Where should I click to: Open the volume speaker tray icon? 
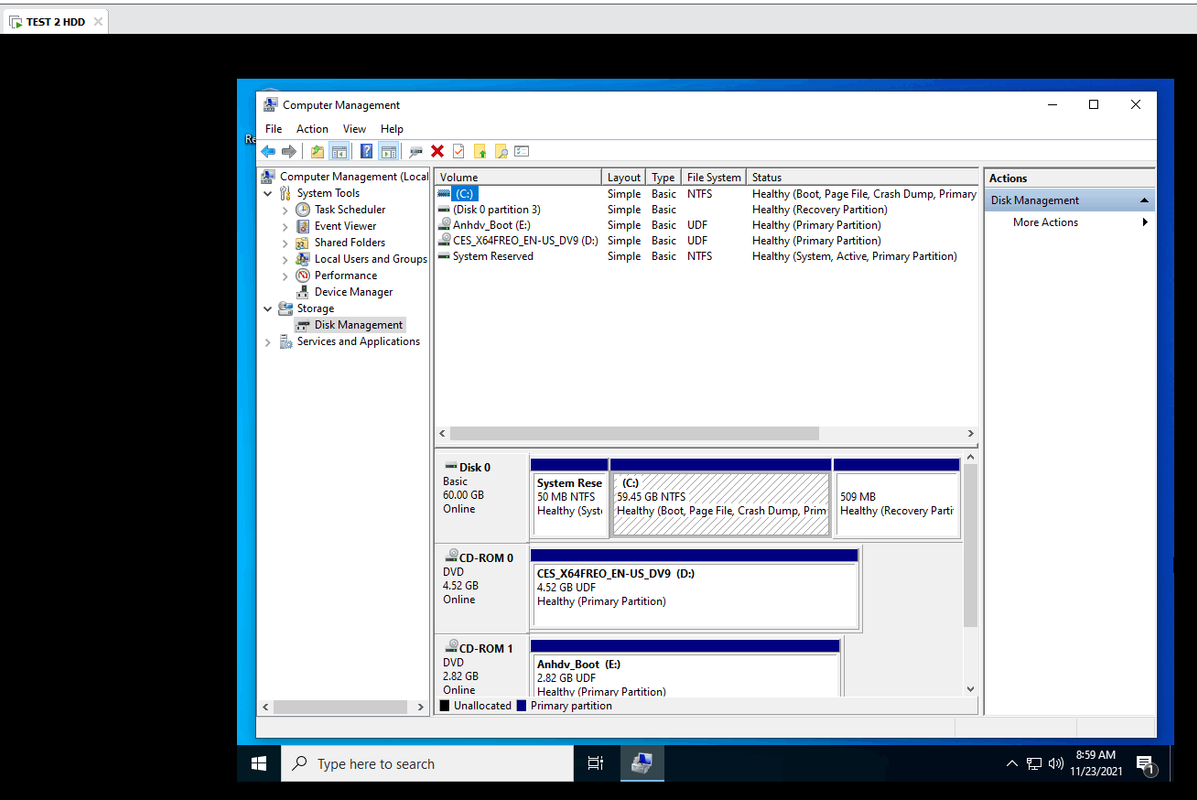coord(1056,763)
